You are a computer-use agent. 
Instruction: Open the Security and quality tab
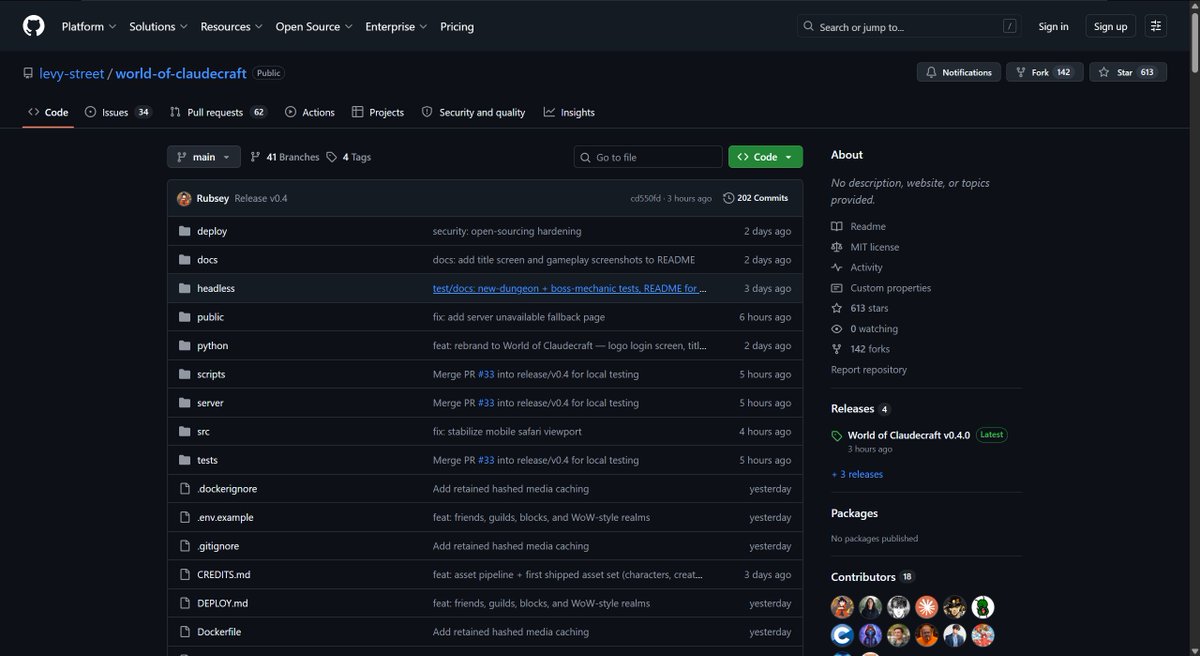point(473,112)
